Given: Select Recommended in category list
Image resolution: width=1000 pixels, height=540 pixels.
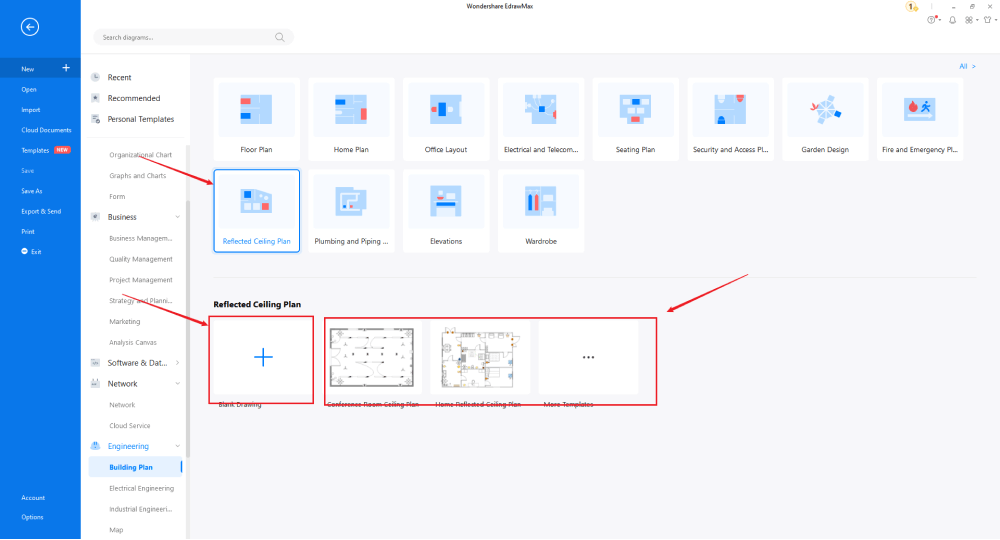Looking at the screenshot, I should coord(134,98).
